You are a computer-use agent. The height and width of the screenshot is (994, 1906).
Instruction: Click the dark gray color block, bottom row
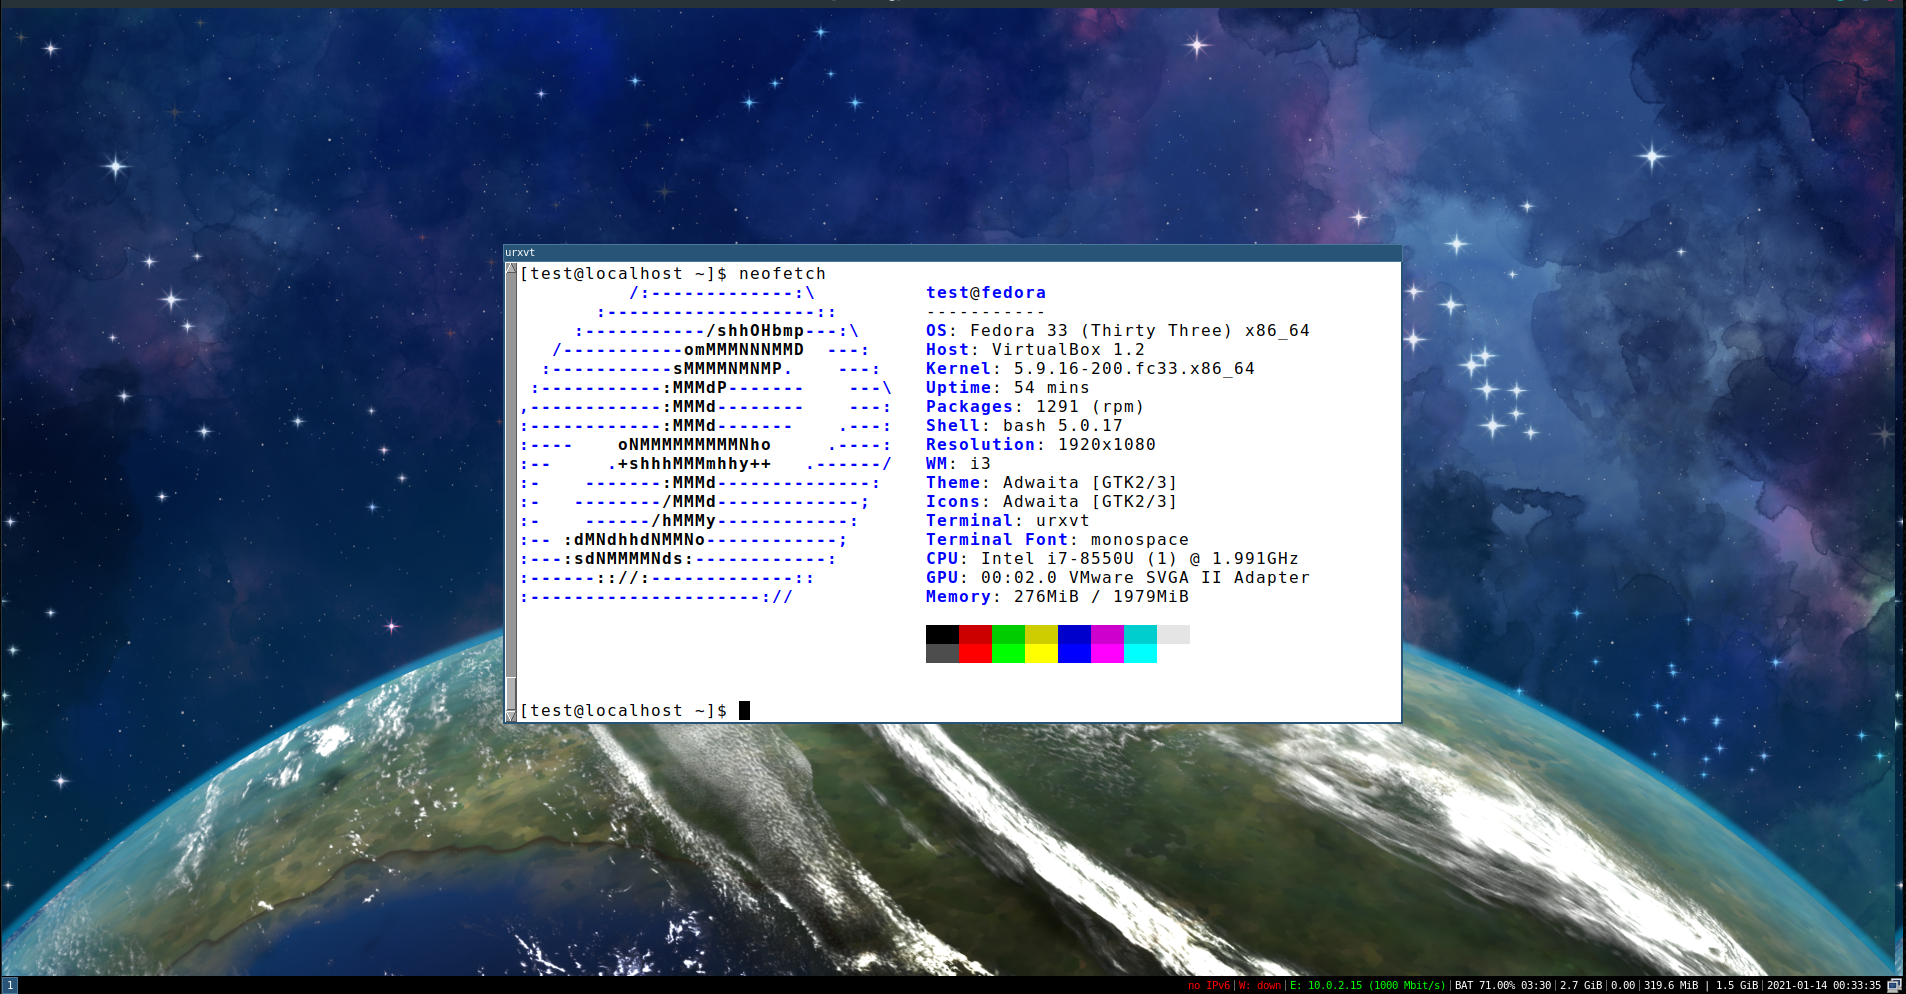(942, 653)
